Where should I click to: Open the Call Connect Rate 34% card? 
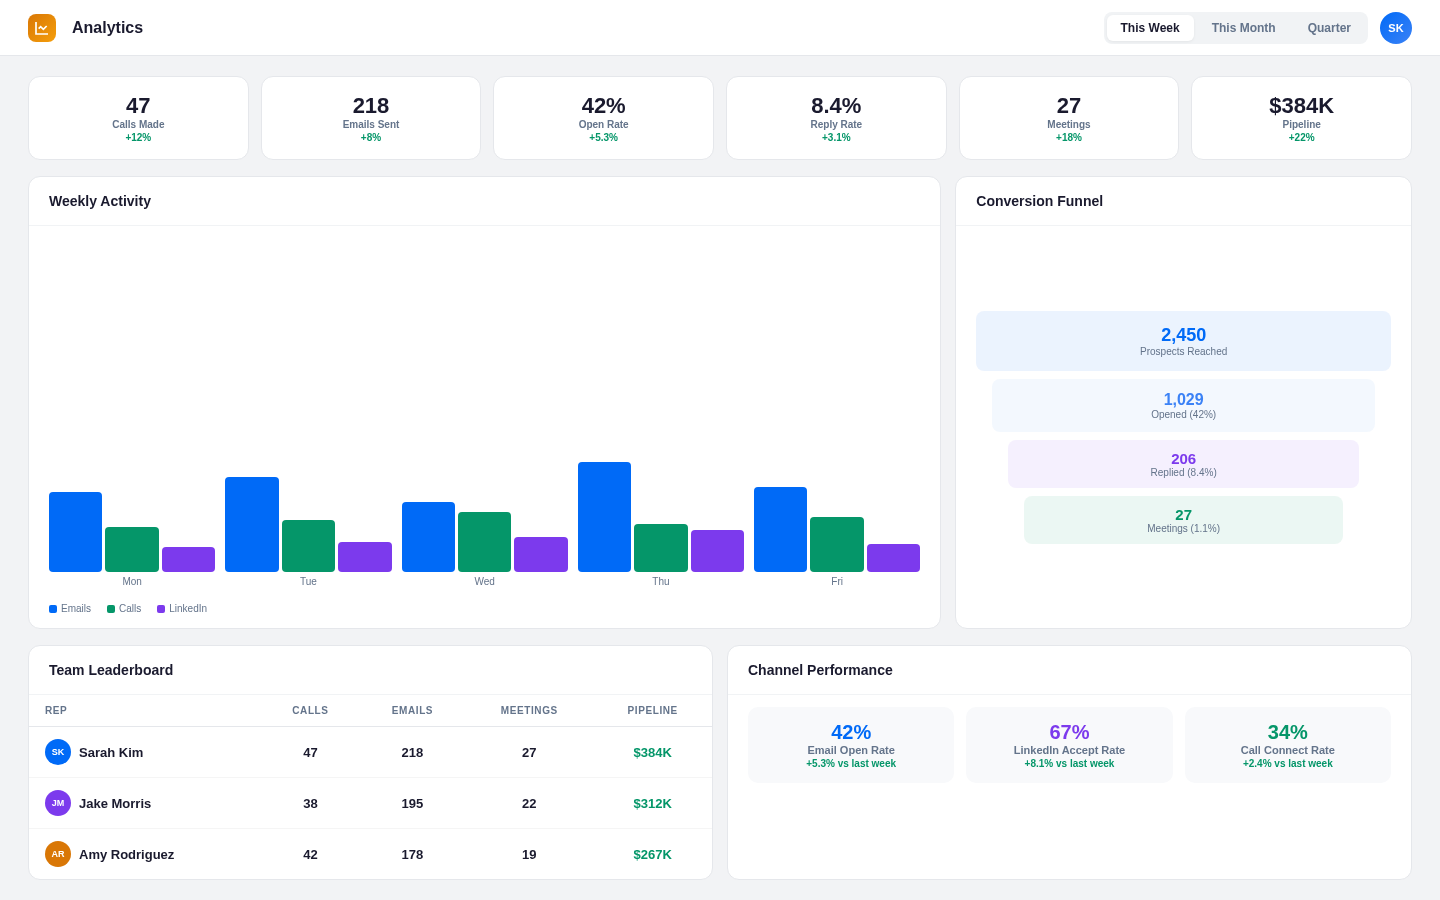[x=1288, y=745]
